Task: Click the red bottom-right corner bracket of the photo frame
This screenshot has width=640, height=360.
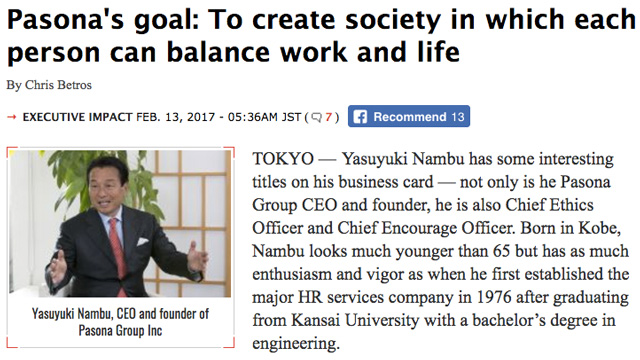Action: tap(229, 343)
